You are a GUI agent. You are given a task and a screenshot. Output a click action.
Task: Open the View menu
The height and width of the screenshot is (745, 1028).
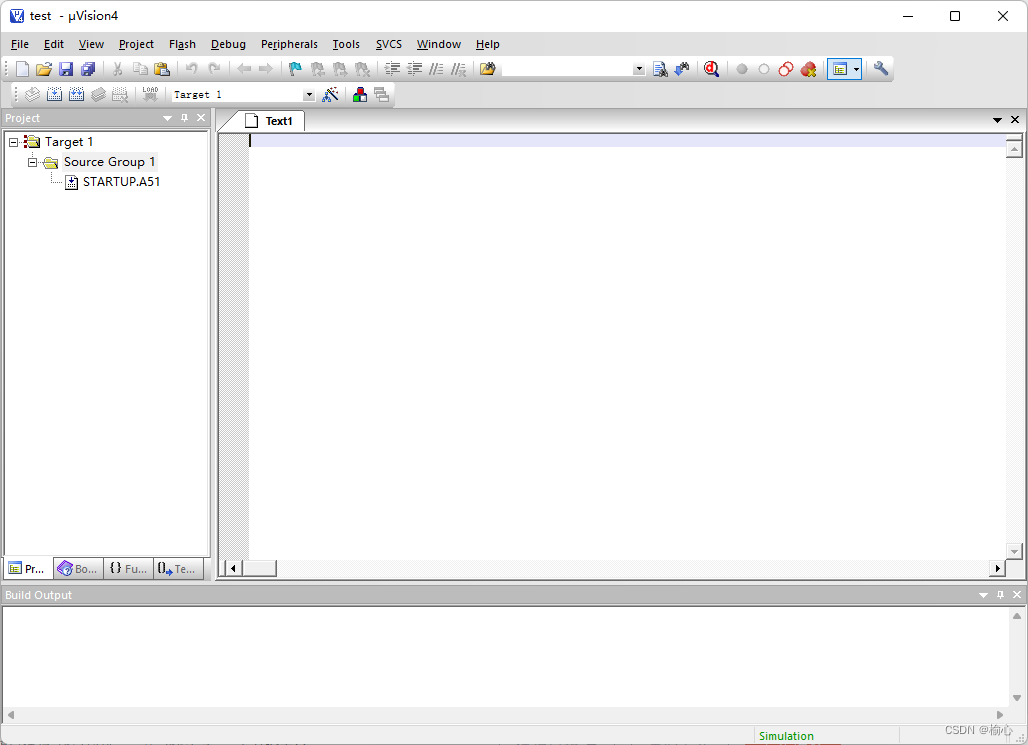pos(91,44)
